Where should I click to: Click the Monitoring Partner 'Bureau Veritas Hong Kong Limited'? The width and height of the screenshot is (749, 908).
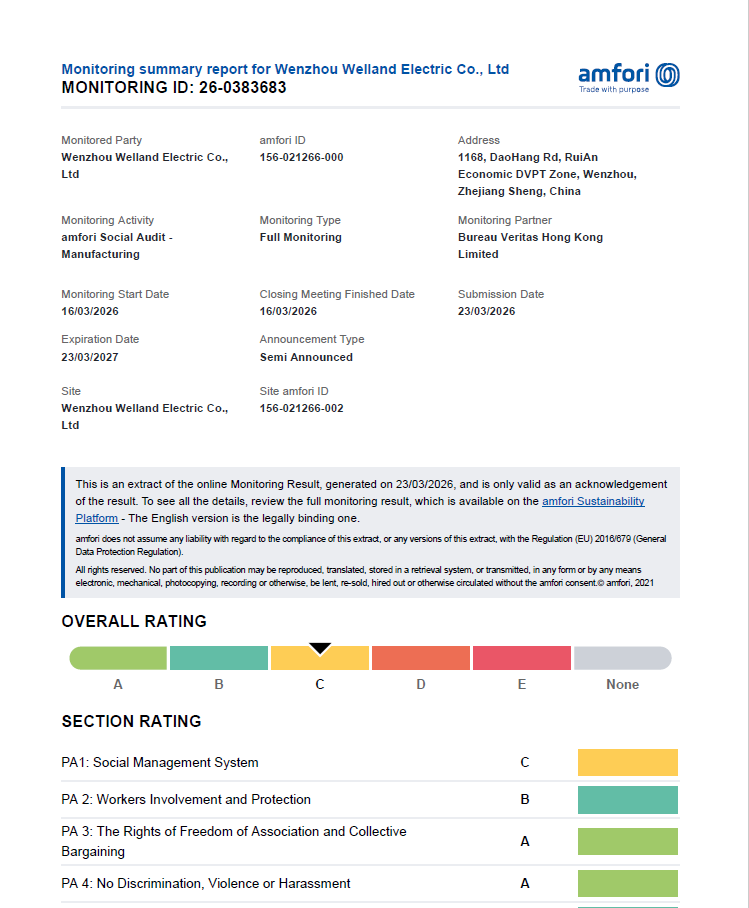point(530,246)
